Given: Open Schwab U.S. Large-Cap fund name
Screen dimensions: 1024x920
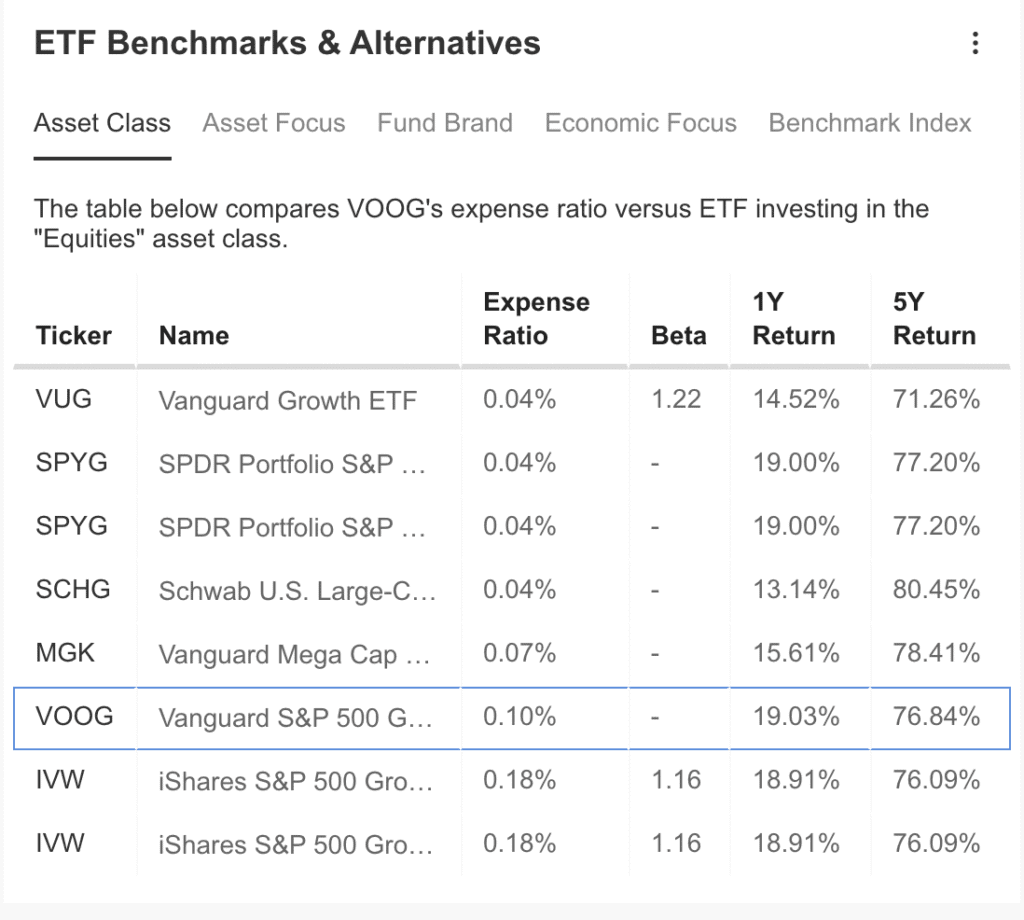Looking at the screenshot, I should 297,591.
